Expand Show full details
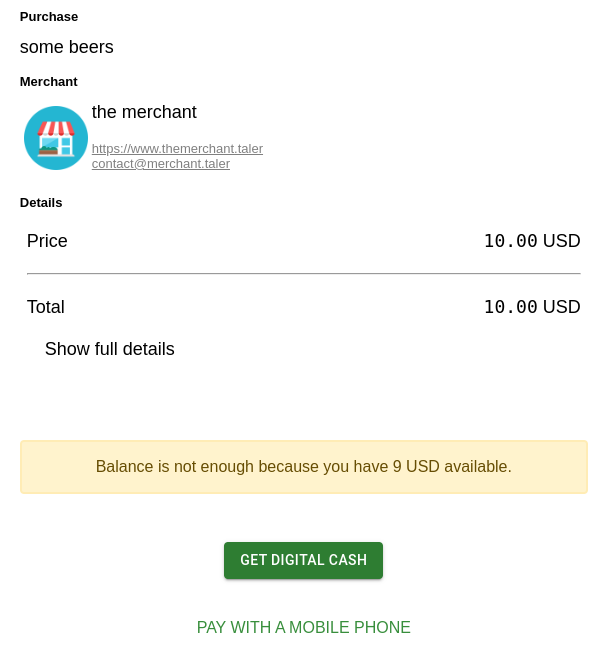This screenshot has height=649, width=610. pos(109,349)
